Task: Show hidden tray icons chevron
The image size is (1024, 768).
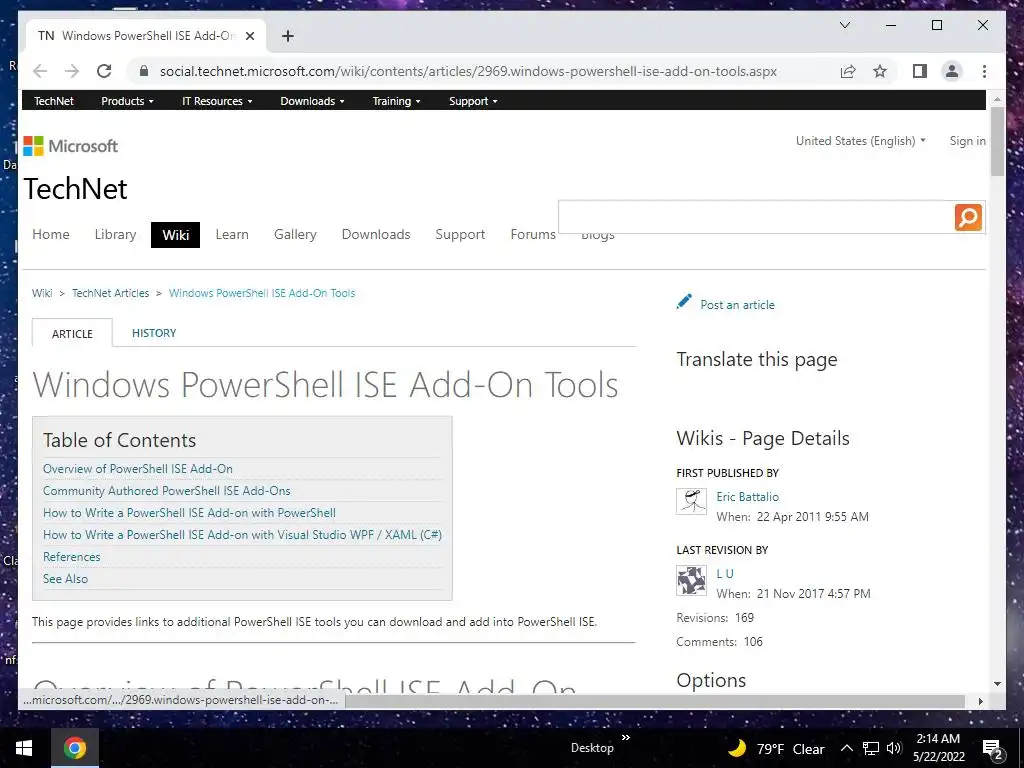Action: pos(846,748)
